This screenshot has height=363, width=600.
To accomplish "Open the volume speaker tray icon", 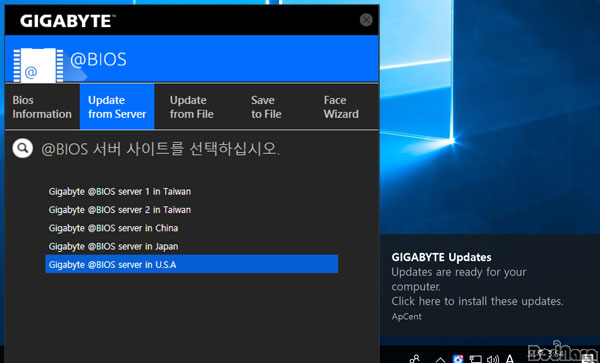I will (493, 359).
